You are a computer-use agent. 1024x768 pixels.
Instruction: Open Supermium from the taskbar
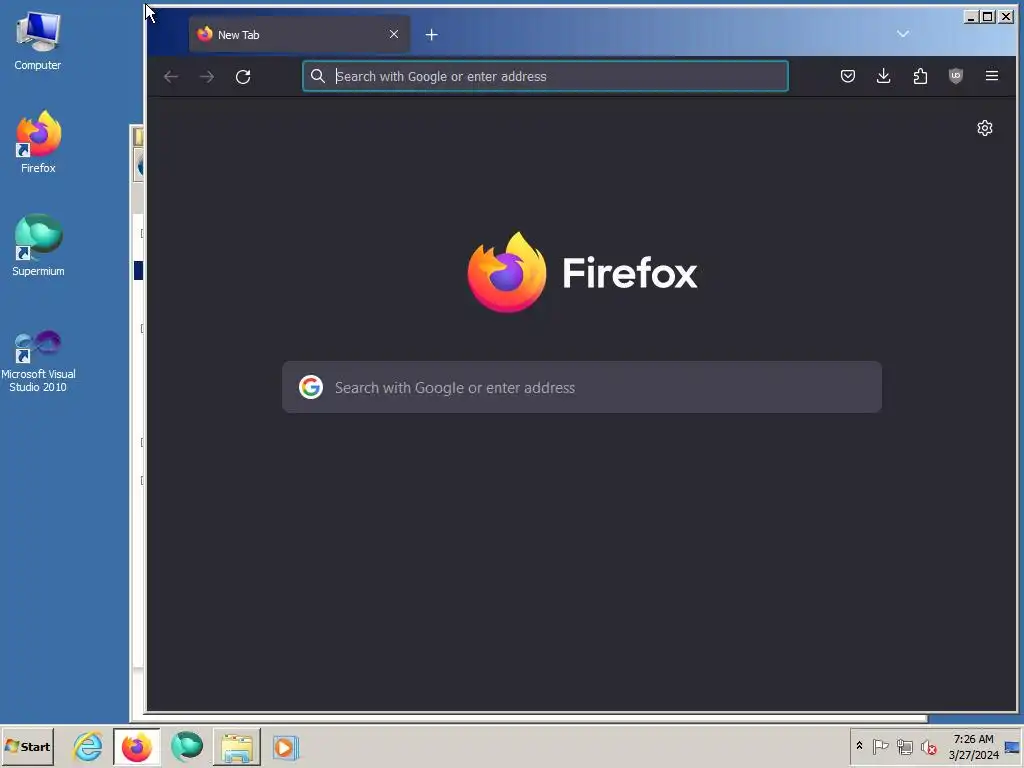187,746
